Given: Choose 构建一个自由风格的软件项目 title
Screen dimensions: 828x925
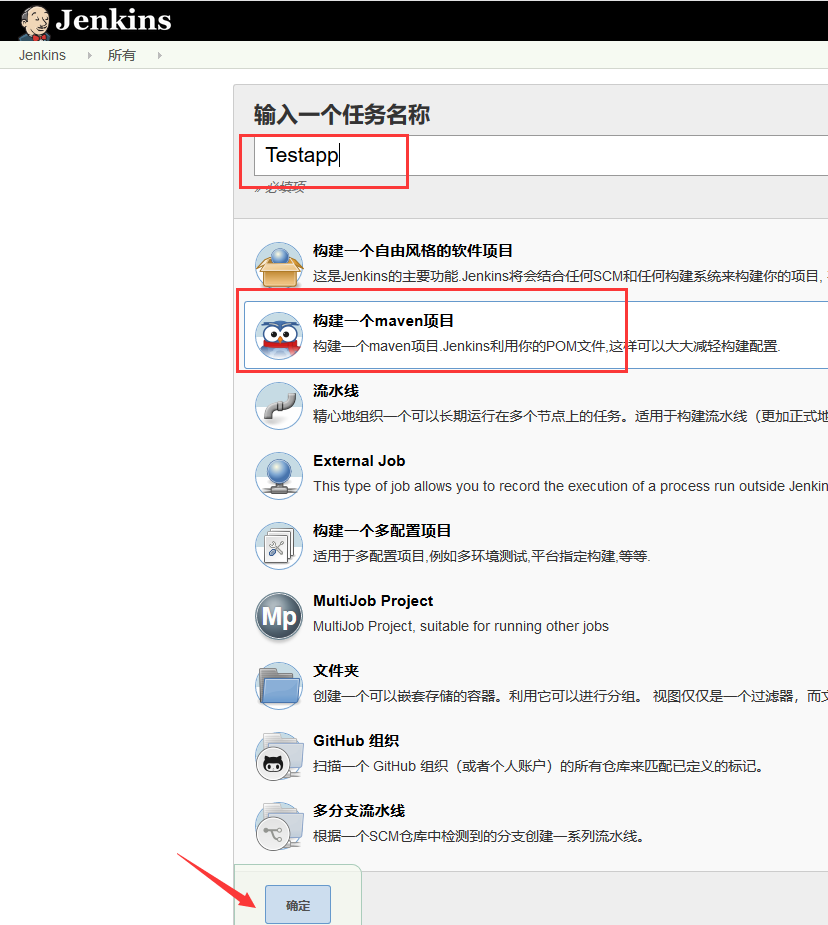Looking at the screenshot, I should tap(413, 251).
